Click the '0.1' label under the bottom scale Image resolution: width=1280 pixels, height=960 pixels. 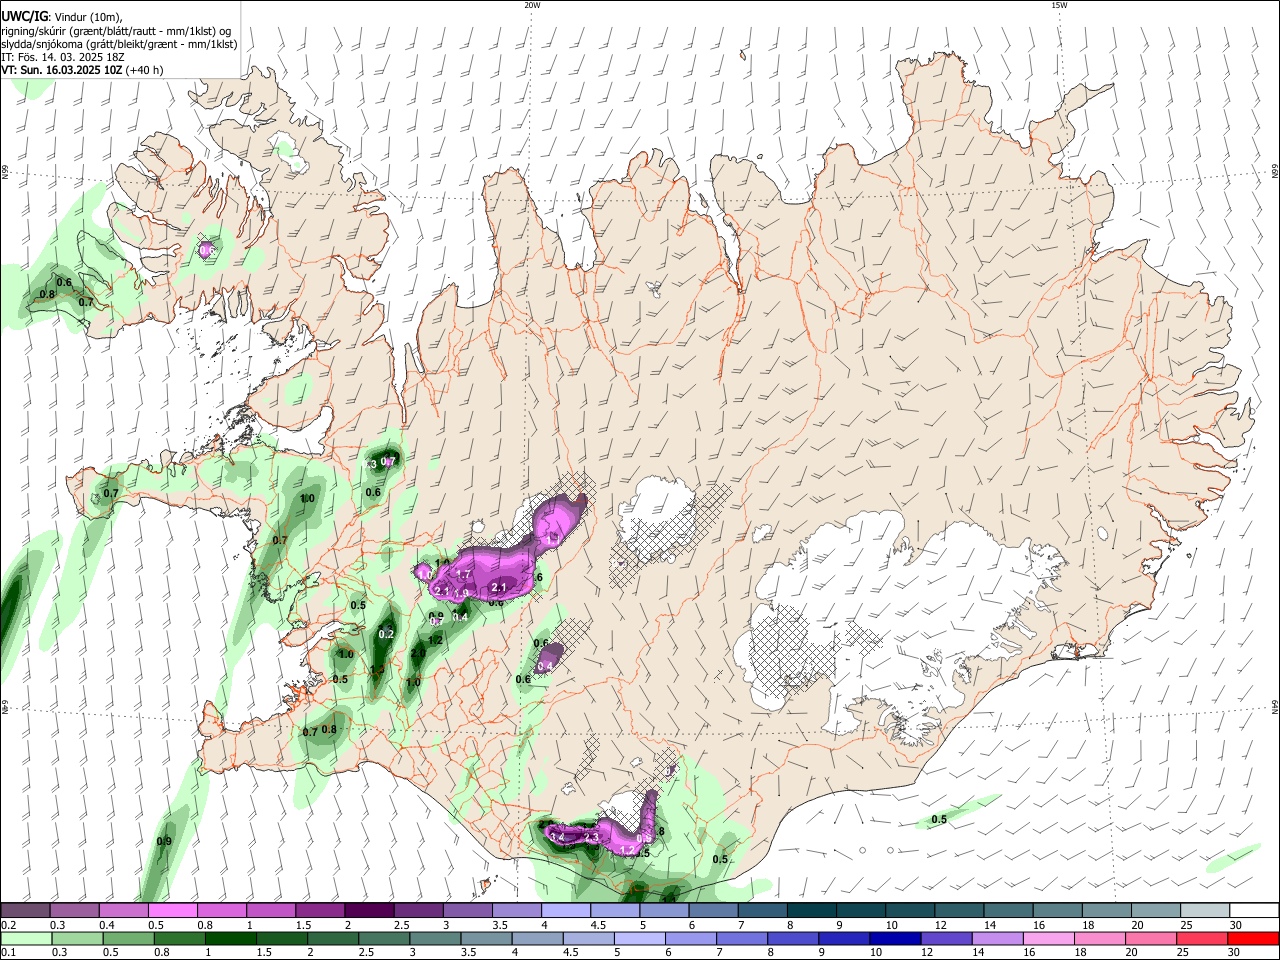click(x=8, y=954)
